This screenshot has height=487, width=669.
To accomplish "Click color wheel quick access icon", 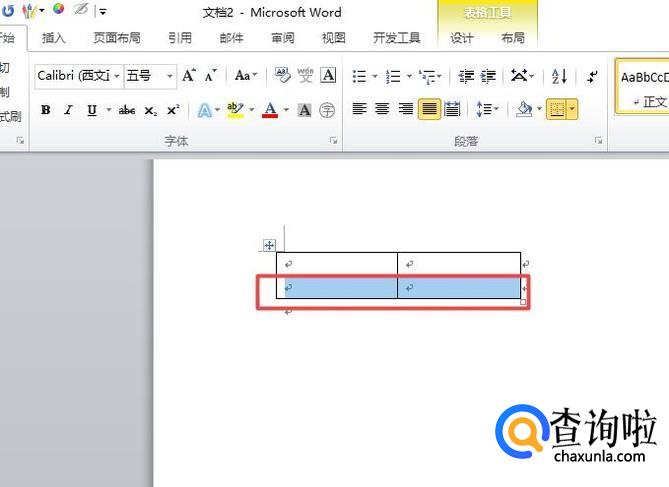I will coord(58,9).
